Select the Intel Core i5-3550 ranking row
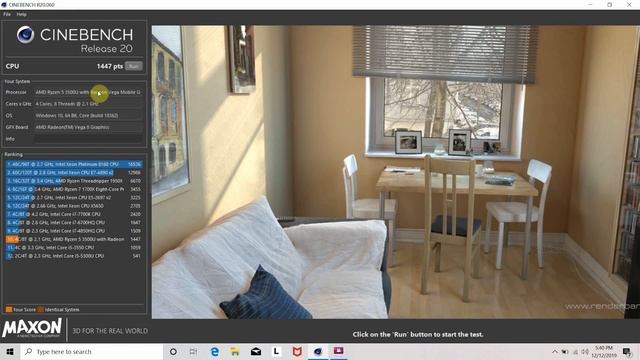Image resolution: width=640 pixels, height=360 pixels. [x=74, y=248]
